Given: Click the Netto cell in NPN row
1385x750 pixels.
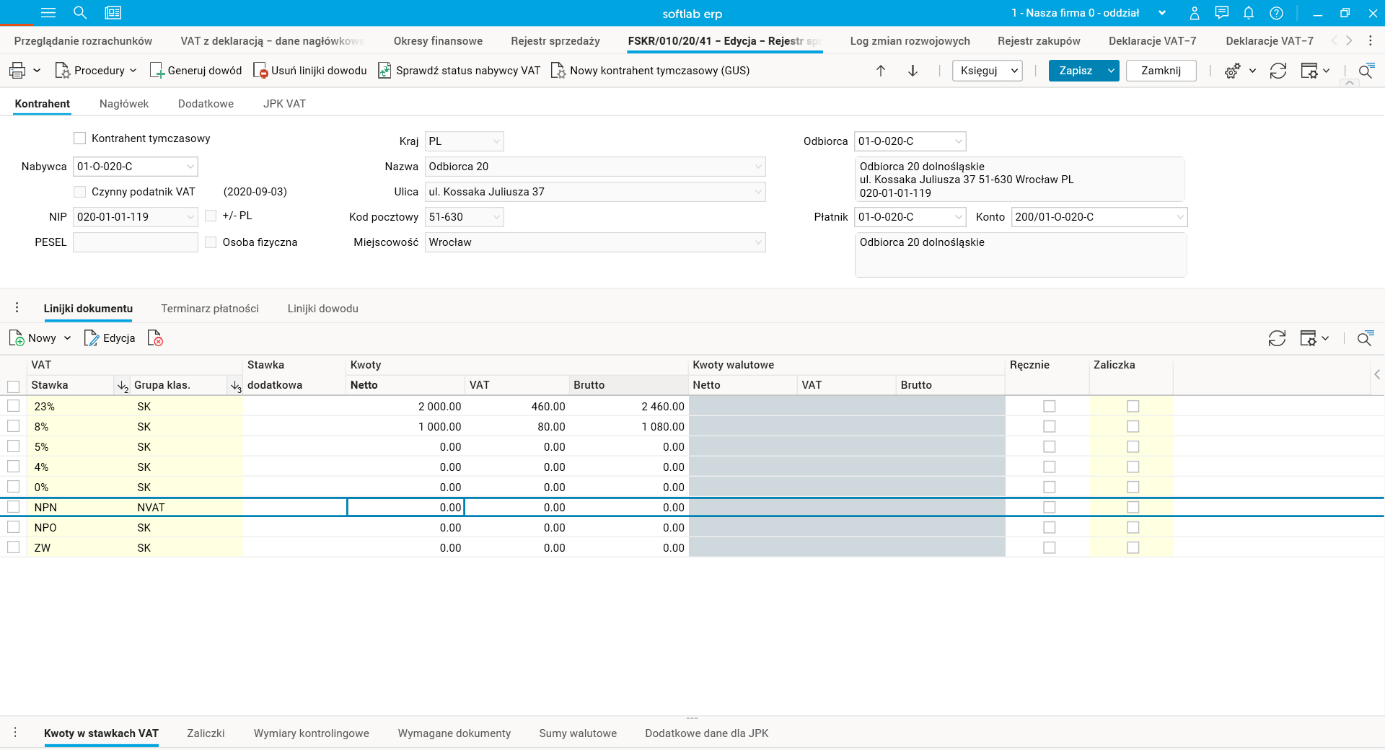Looking at the screenshot, I should pyautogui.click(x=405, y=507).
